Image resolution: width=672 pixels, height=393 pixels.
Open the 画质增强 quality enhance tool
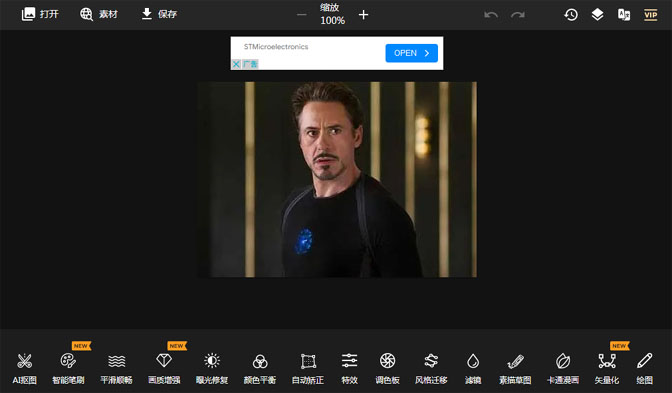pyautogui.click(x=164, y=368)
